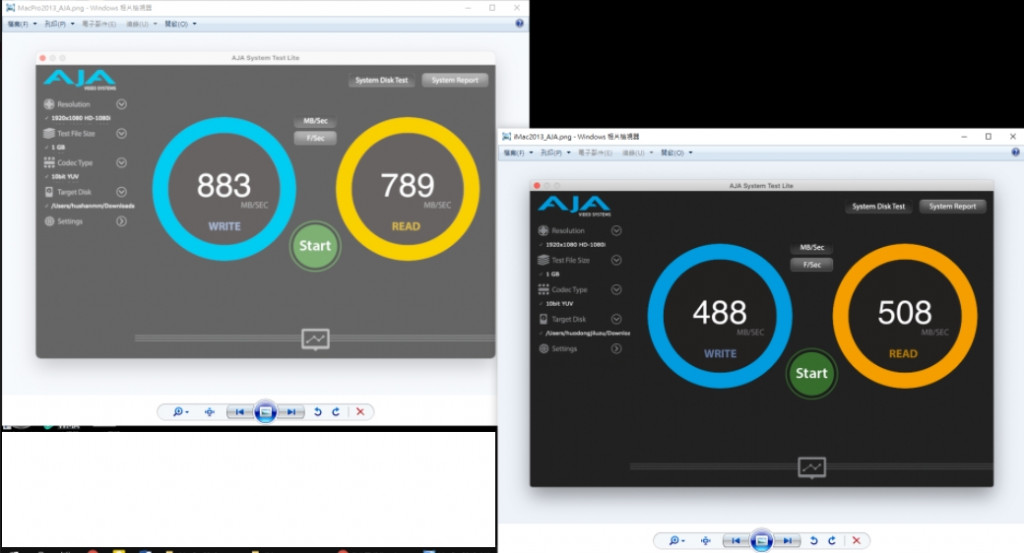Click the help icon in MacPro2013_AJA window
The width and height of the screenshot is (1024, 553).
tap(519, 24)
